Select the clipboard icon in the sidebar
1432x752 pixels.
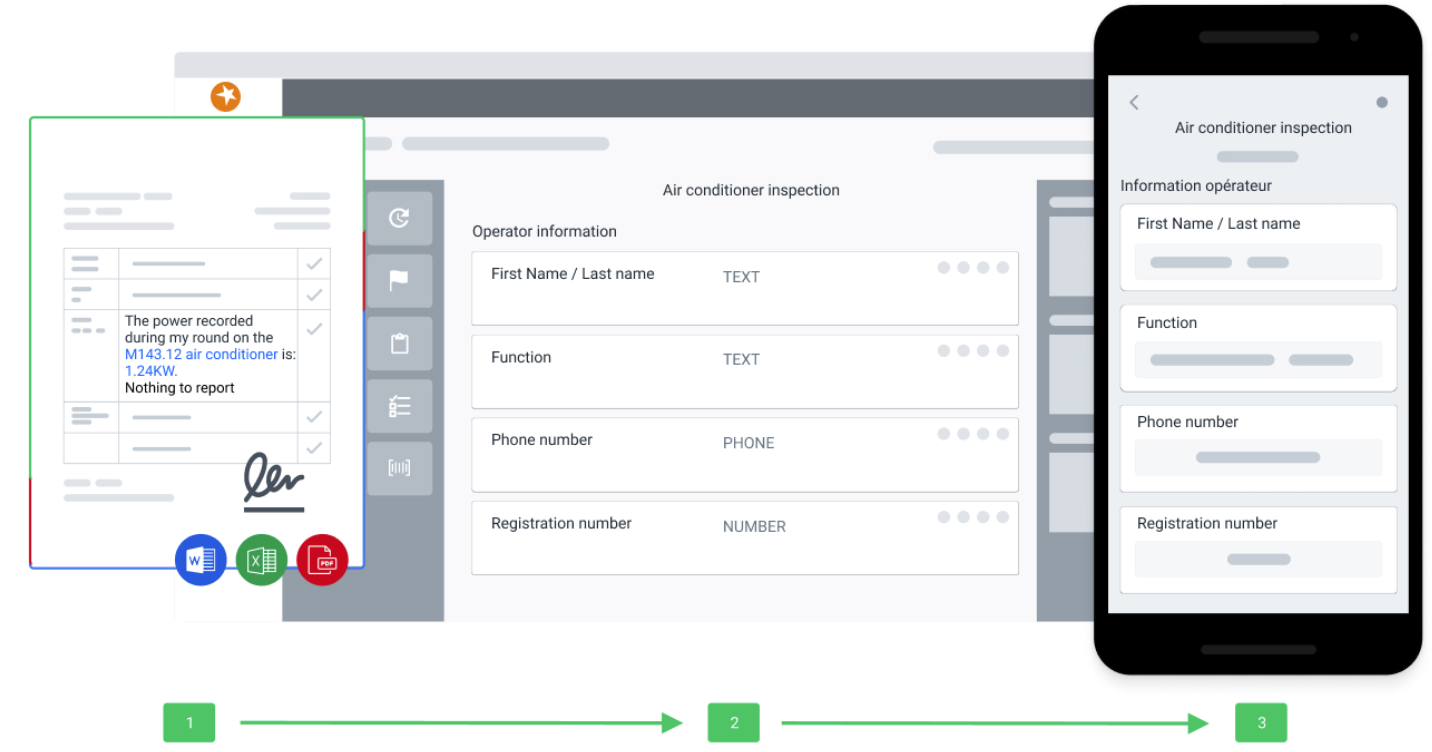pyautogui.click(x=399, y=343)
